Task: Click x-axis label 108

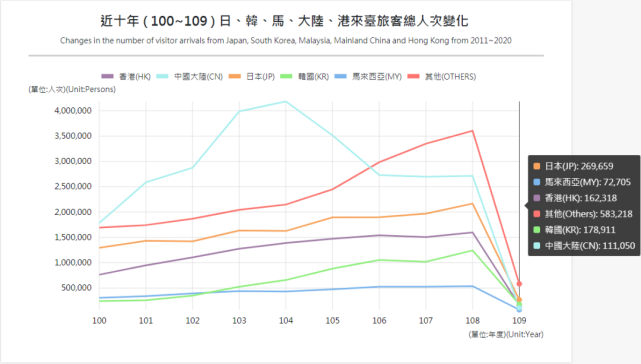Action: pos(473,321)
